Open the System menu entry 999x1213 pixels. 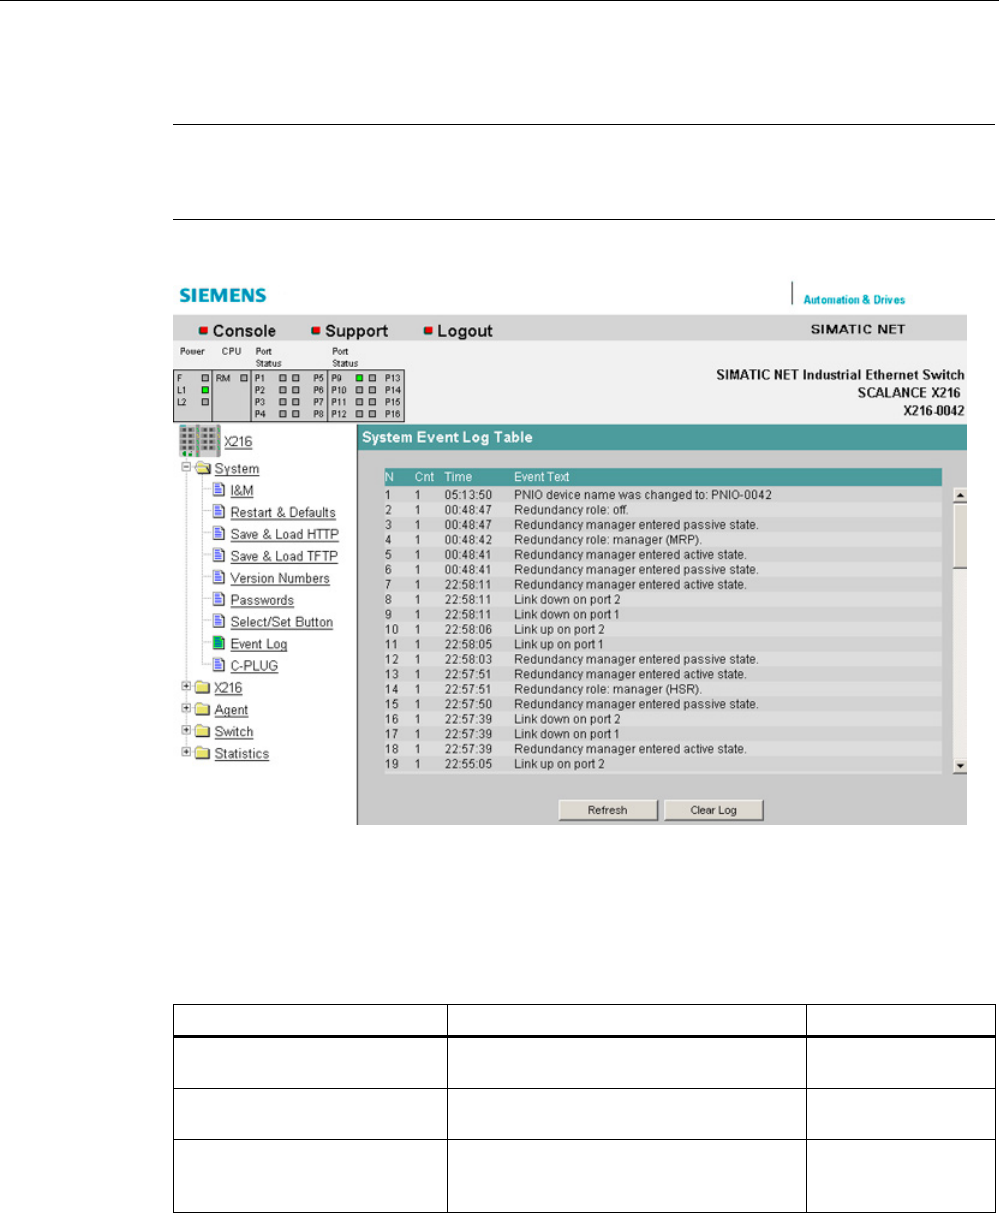(x=237, y=469)
